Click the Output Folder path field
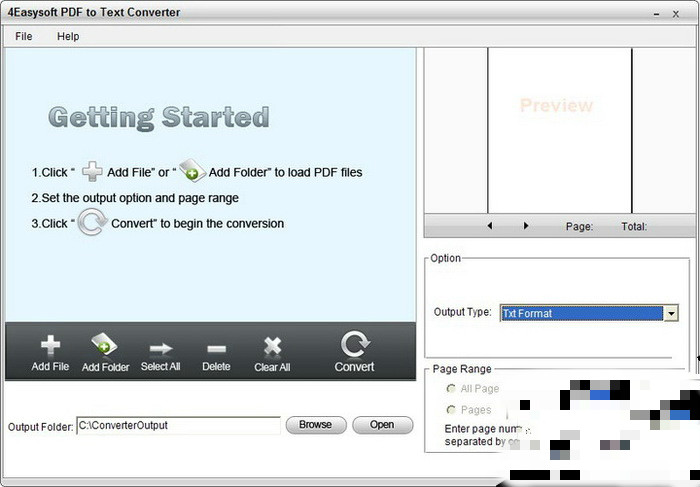The width and height of the screenshot is (700, 487). [x=178, y=425]
